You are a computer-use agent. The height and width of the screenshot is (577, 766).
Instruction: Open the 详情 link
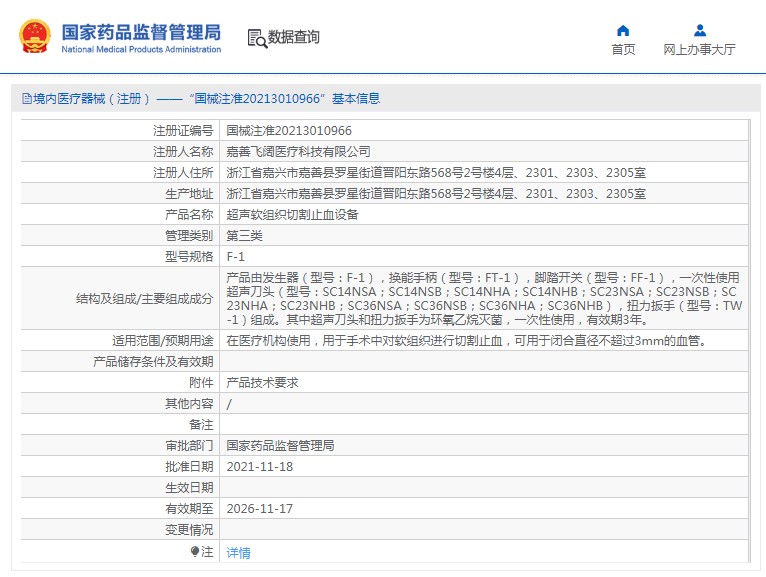[x=238, y=553]
